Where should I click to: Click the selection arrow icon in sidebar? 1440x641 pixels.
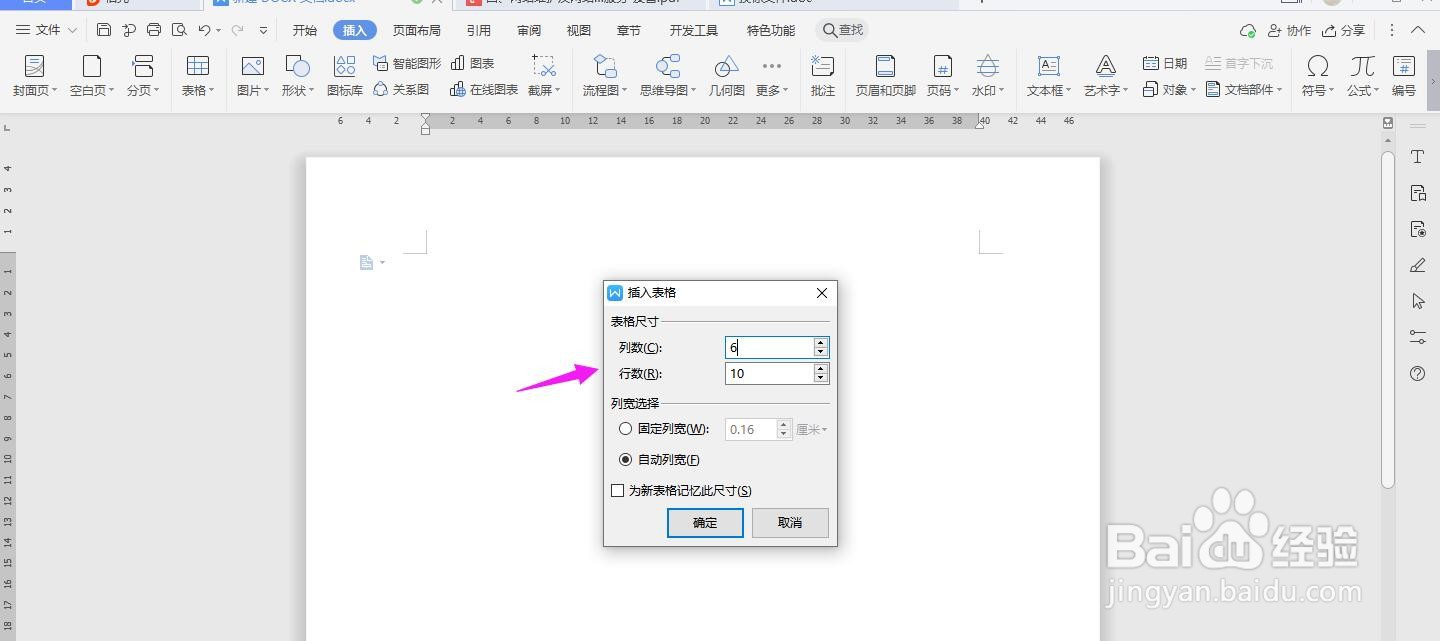tap(1418, 301)
